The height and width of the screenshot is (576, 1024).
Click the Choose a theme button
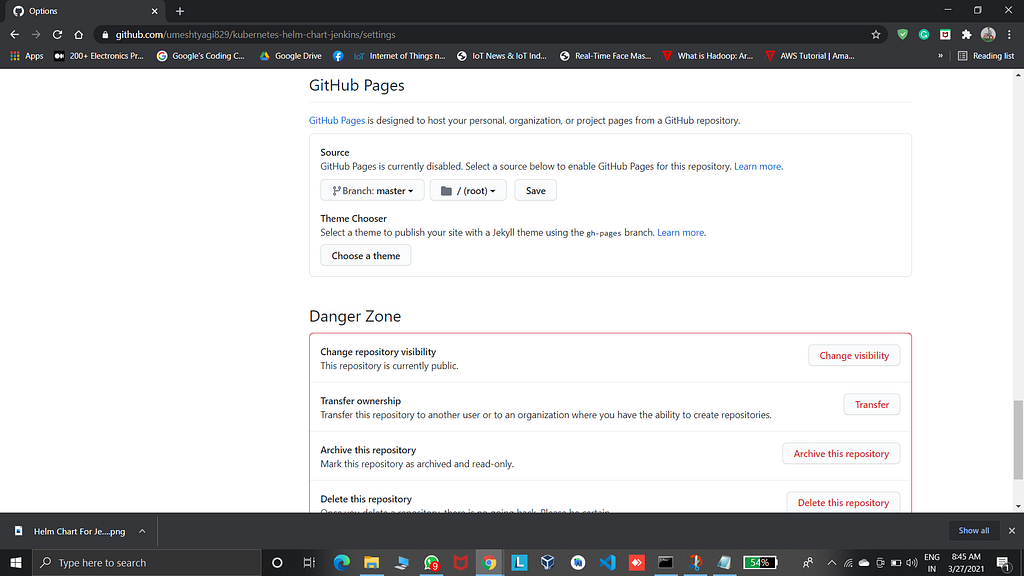coord(366,255)
